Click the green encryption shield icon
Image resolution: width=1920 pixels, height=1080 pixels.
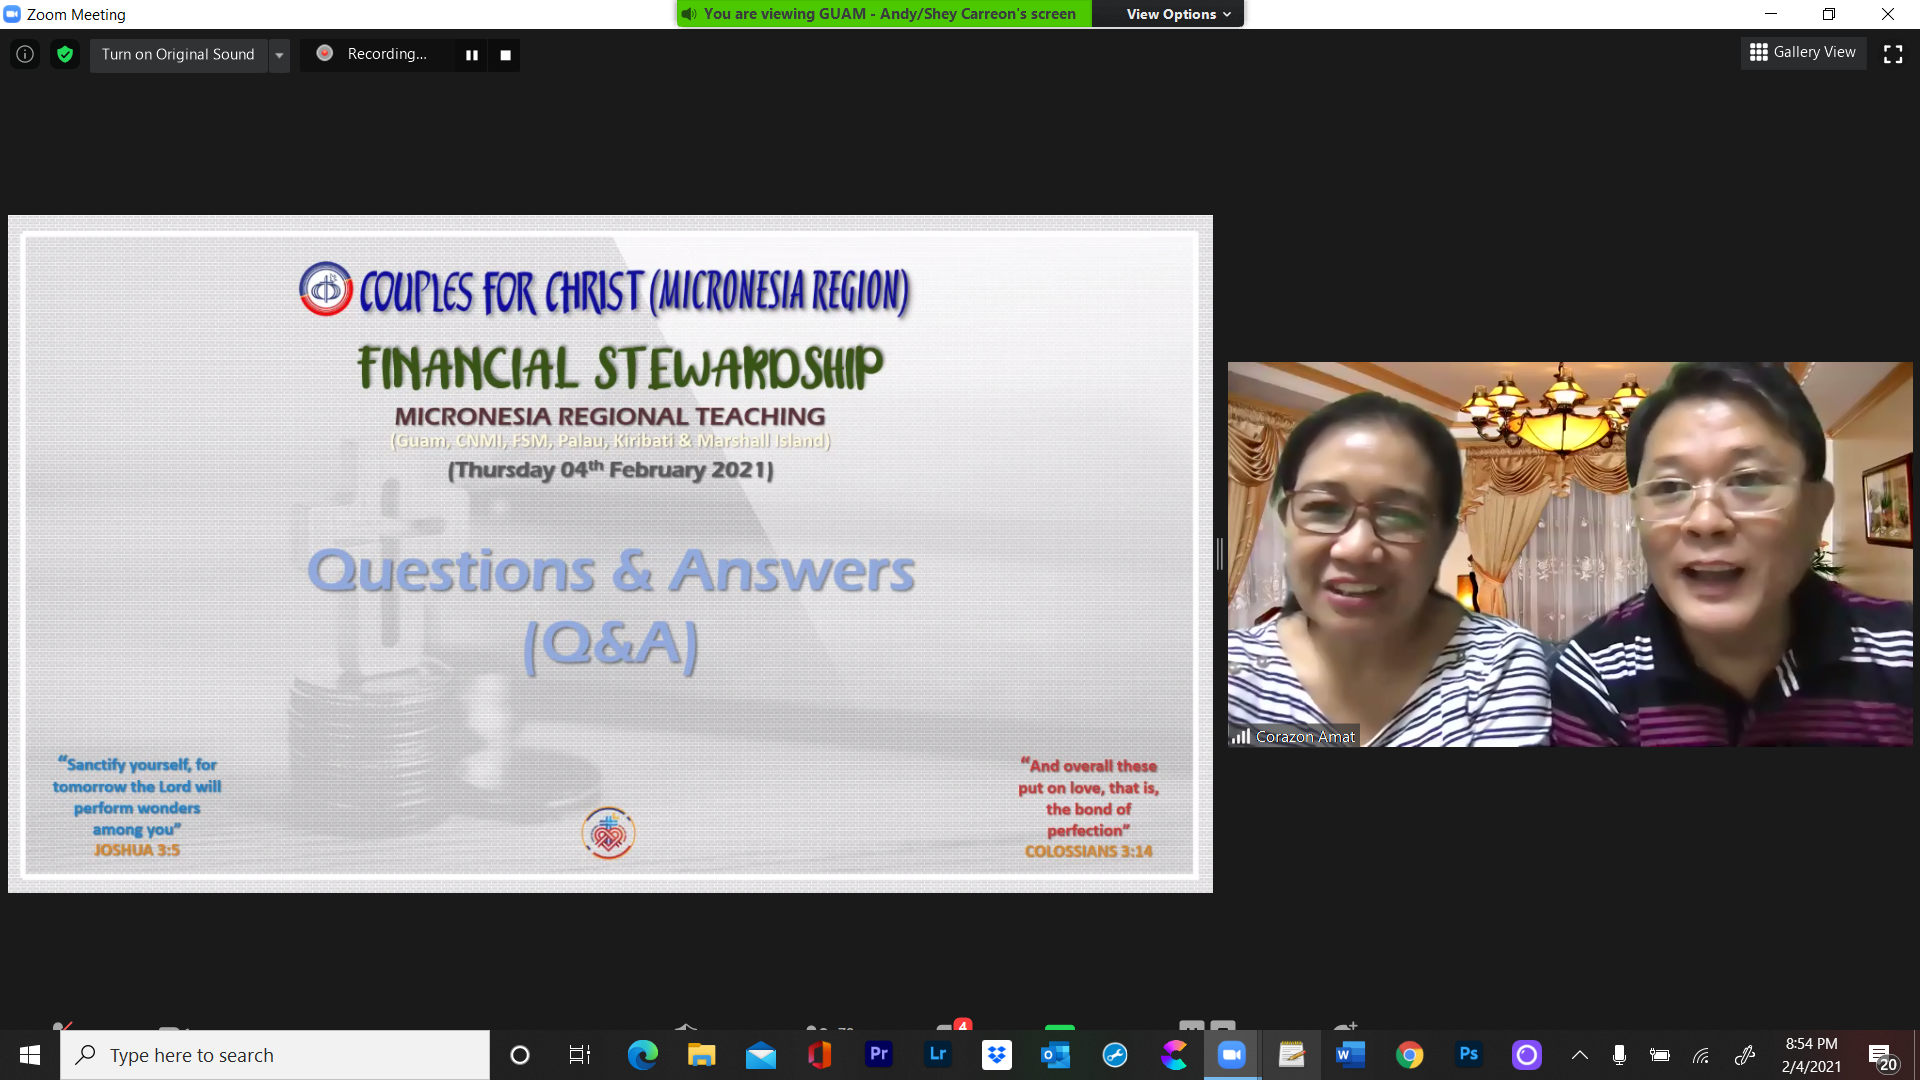pos(65,54)
